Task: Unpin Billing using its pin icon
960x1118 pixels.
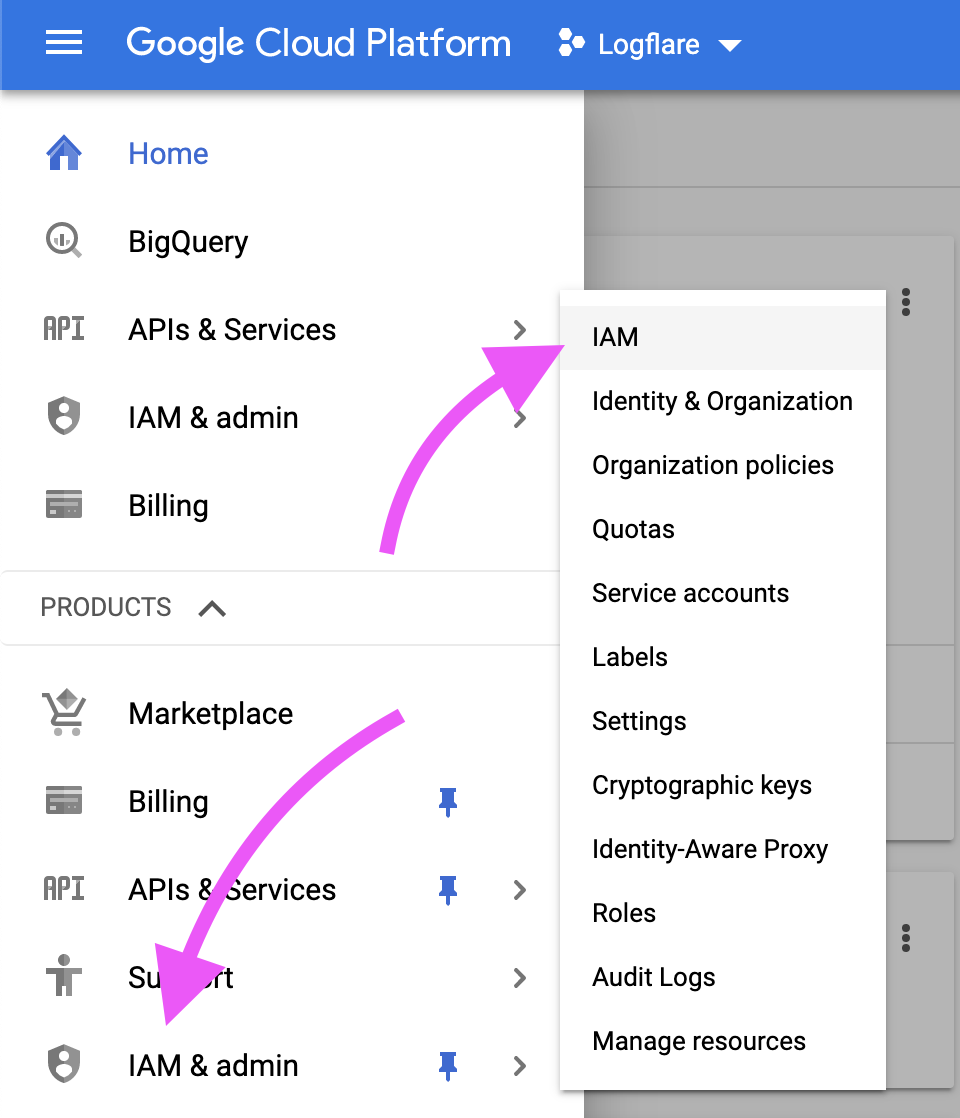Action: (x=448, y=802)
